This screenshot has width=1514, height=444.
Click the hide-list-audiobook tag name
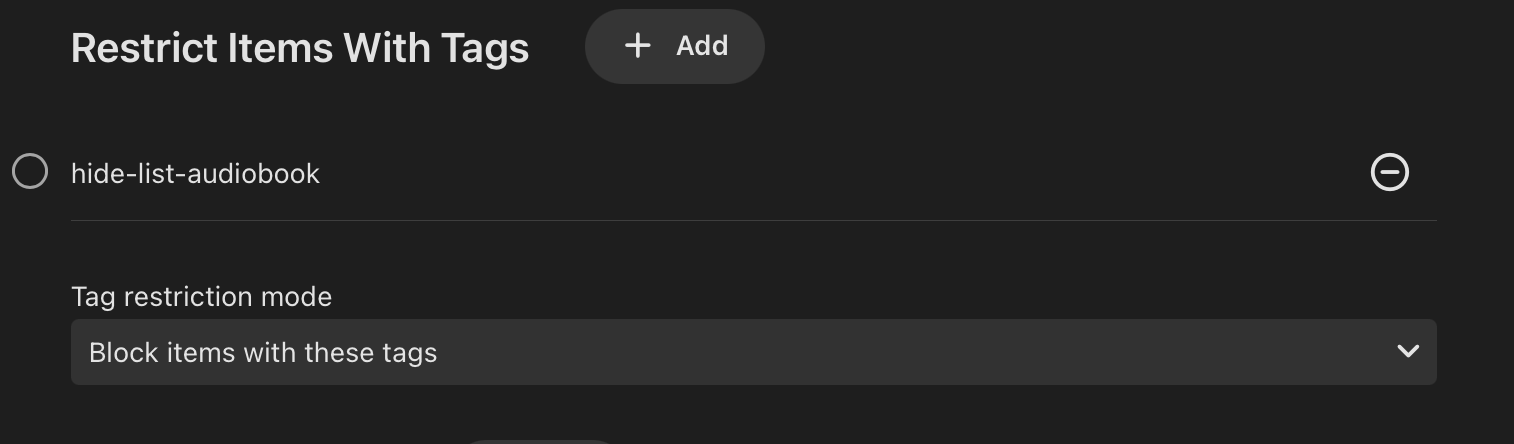click(x=195, y=174)
